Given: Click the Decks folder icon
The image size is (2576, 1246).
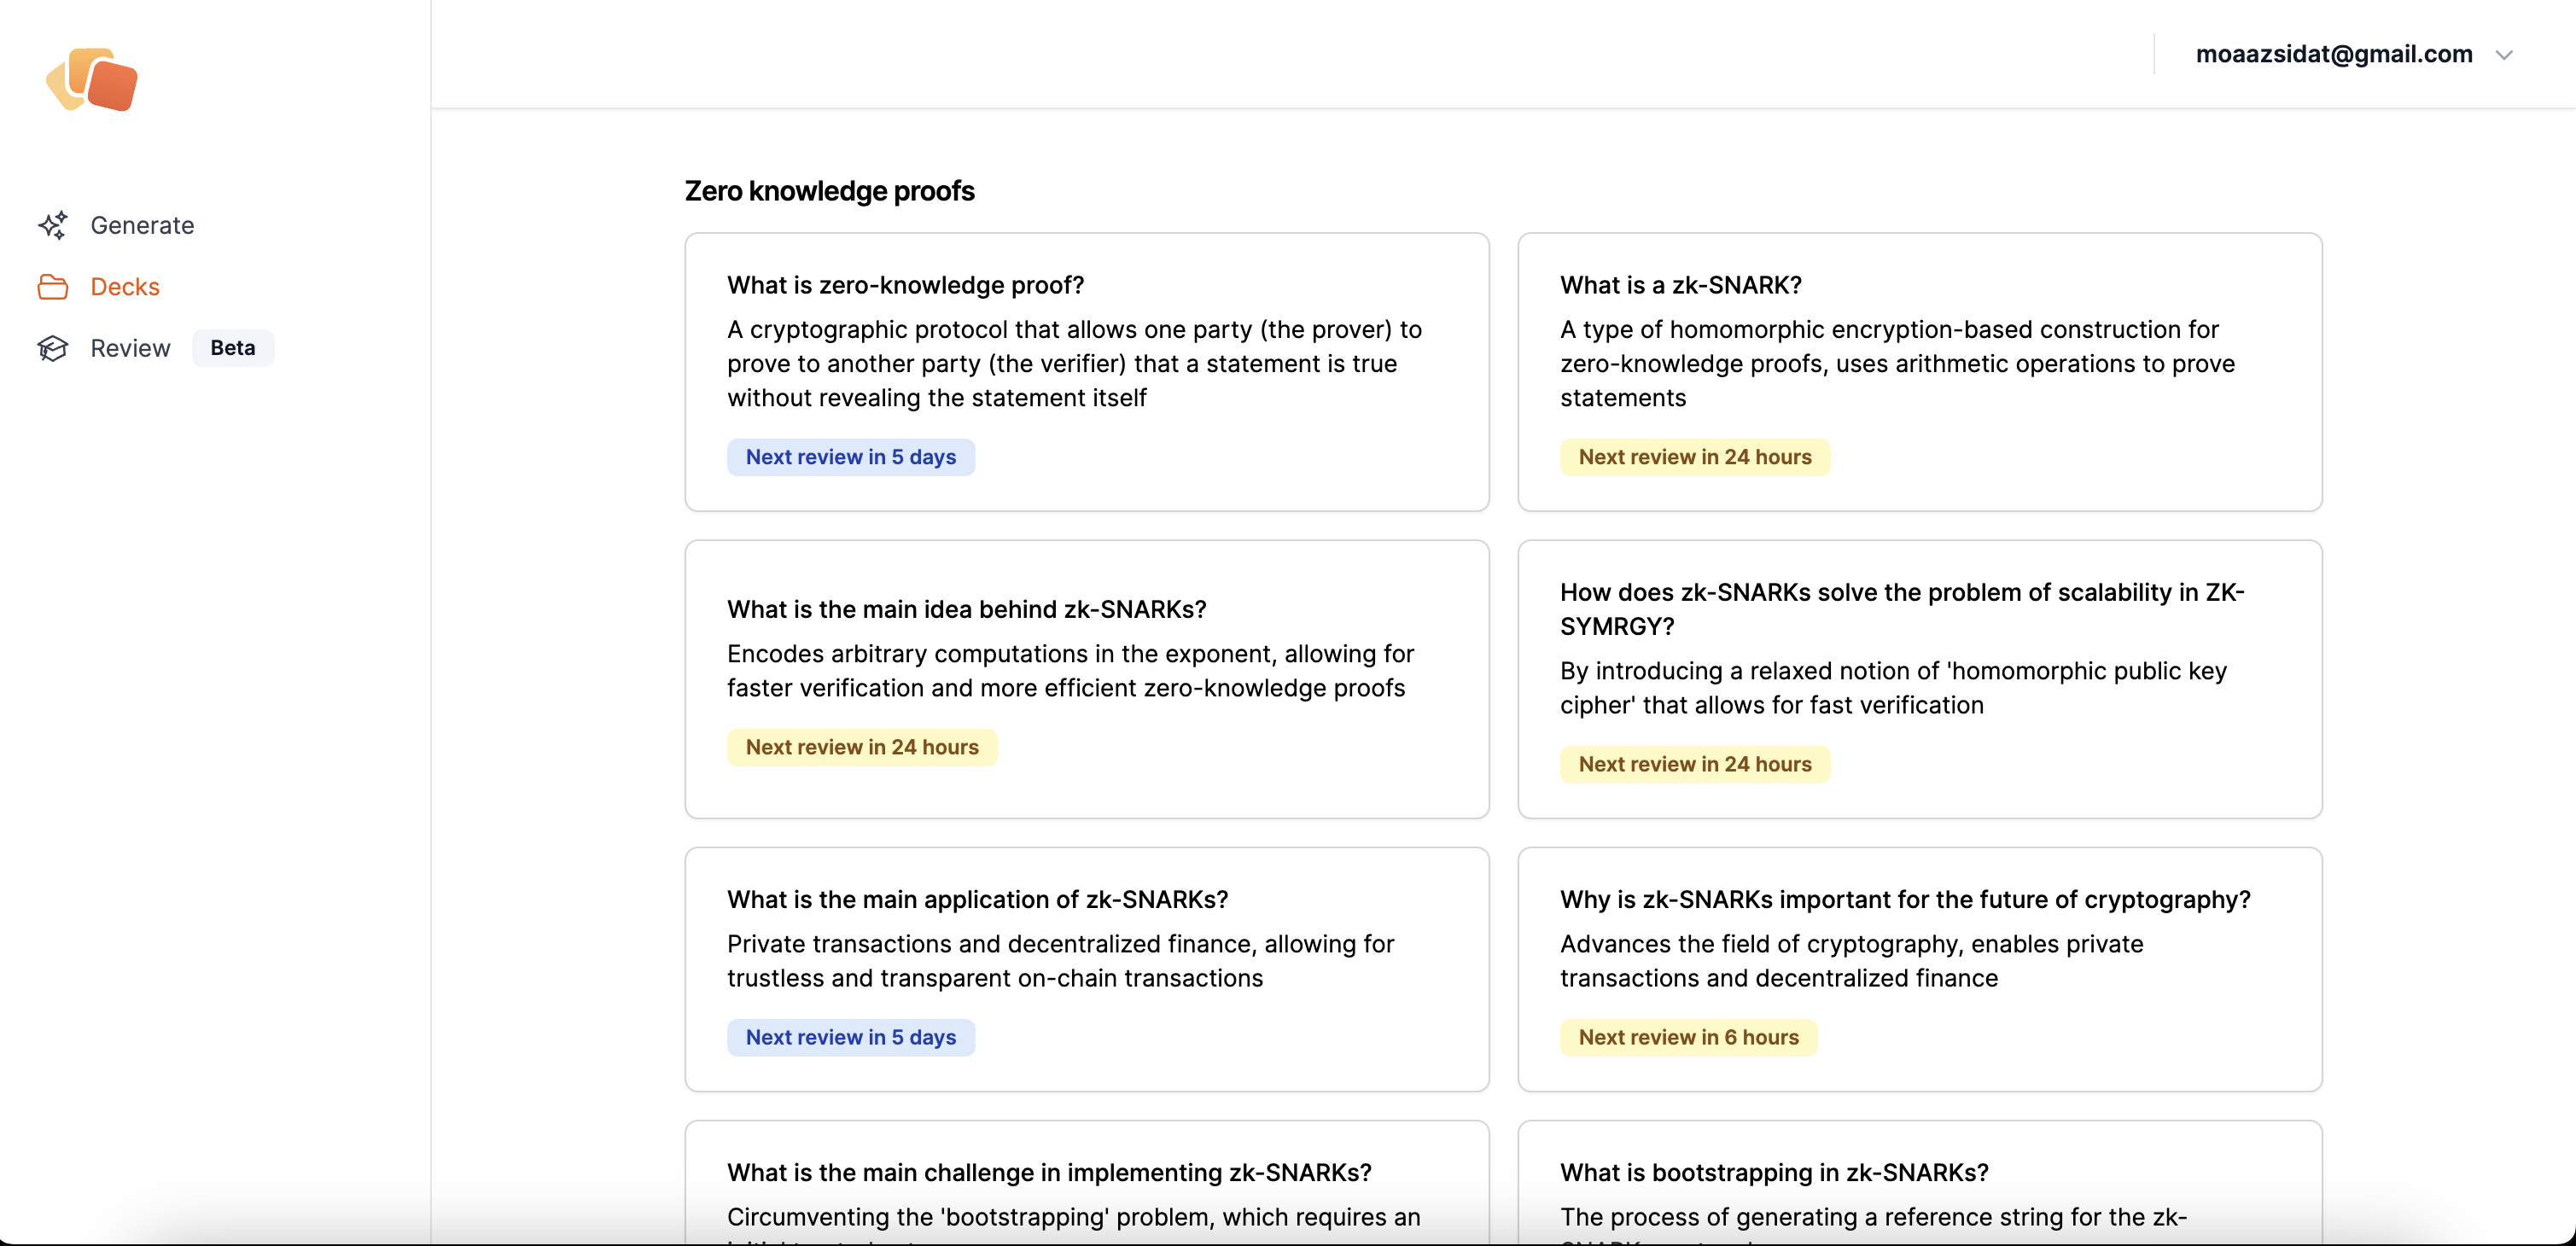Looking at the screenshot, I should (x=53, y=287).
